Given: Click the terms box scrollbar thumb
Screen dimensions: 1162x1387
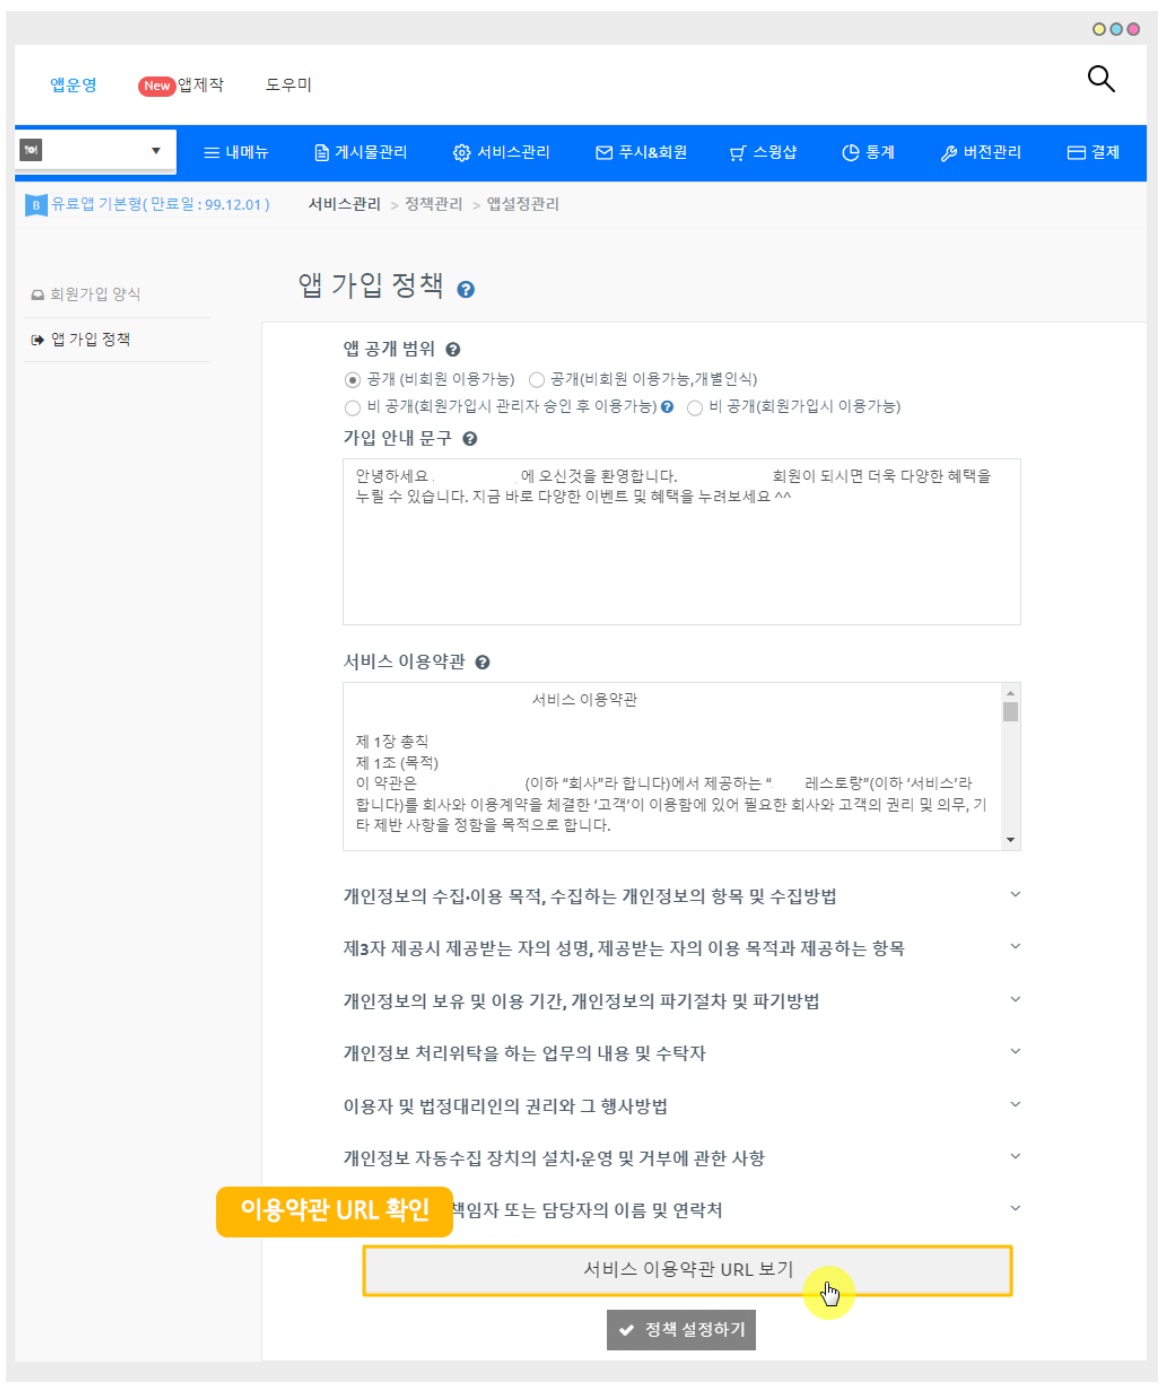Looking at the screenshot, I should click(x=1011, y=712).
